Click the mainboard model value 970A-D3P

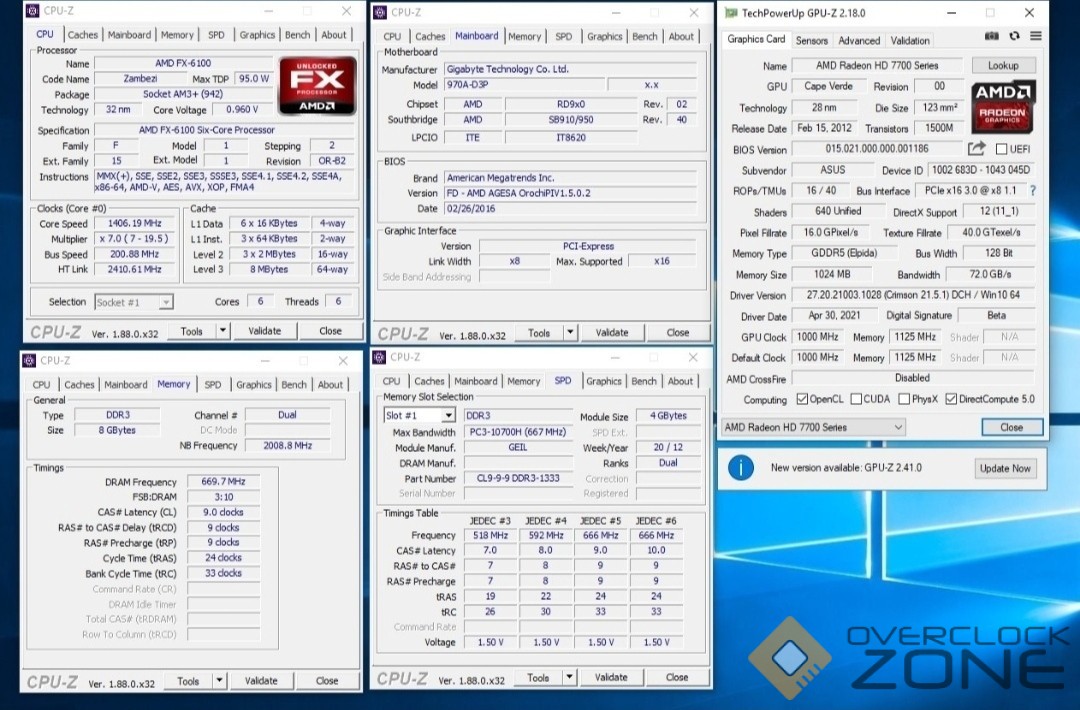(524, 85)
